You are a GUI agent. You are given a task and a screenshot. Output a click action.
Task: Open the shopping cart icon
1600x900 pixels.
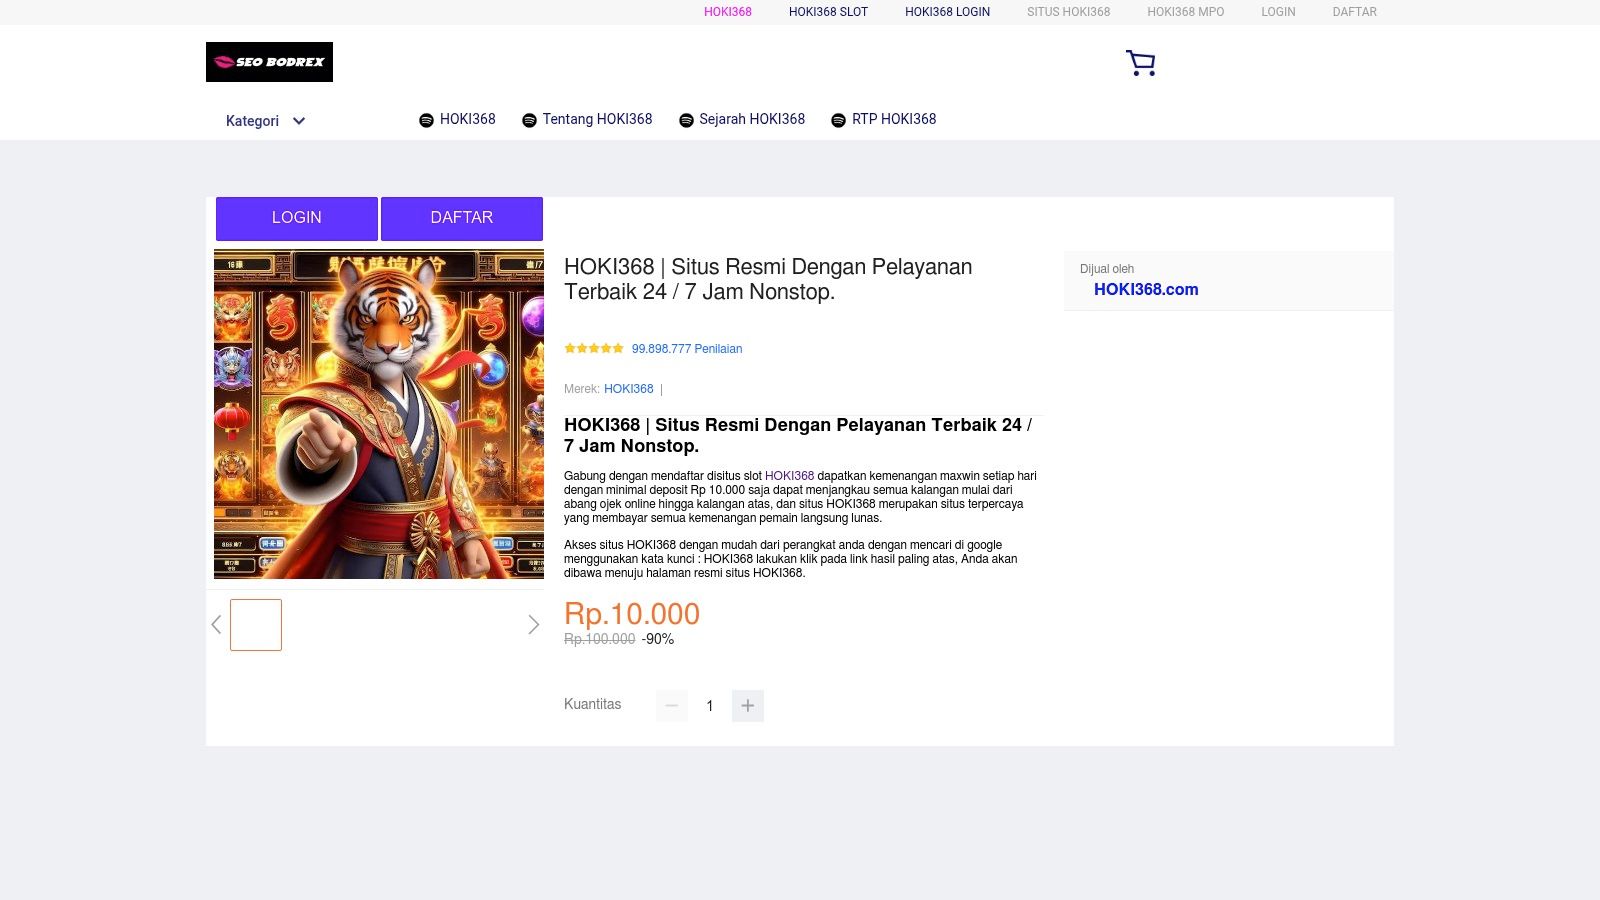tap(1140, 63)
